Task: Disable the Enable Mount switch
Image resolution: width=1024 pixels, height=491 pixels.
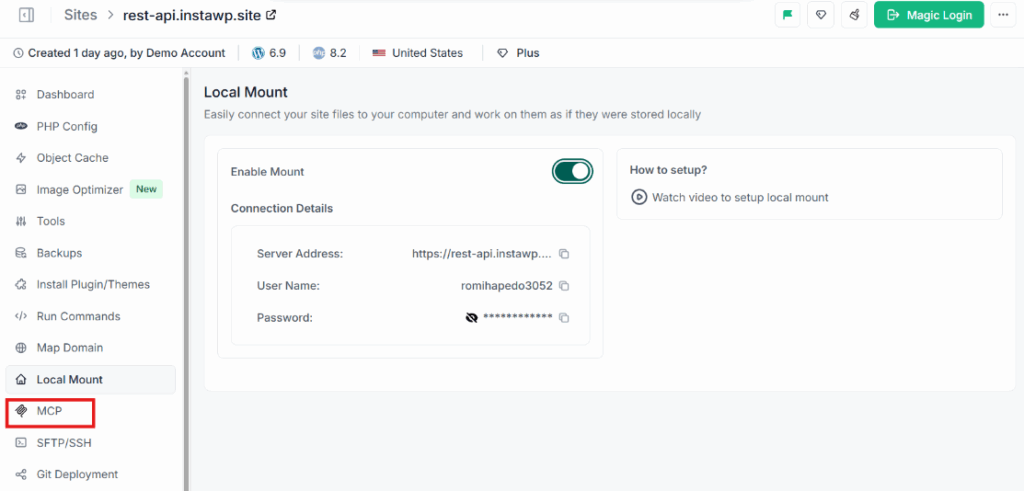Action: 572,172
